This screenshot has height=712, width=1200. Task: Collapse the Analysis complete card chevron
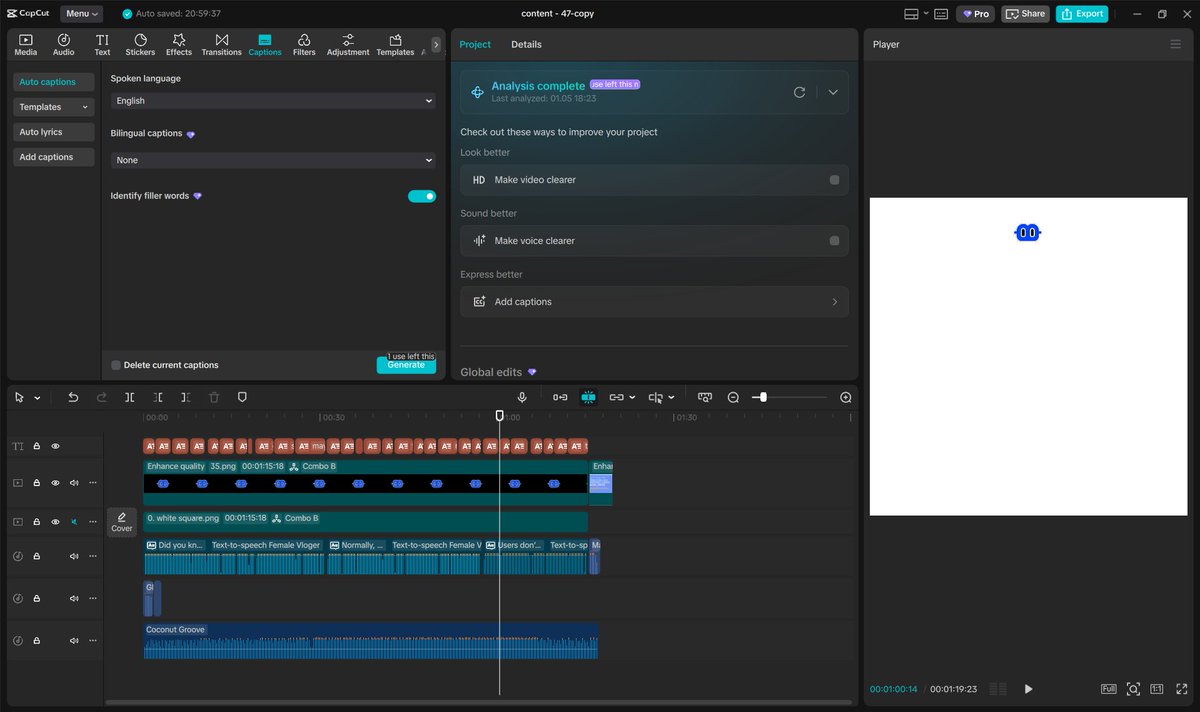click(833, 92)
